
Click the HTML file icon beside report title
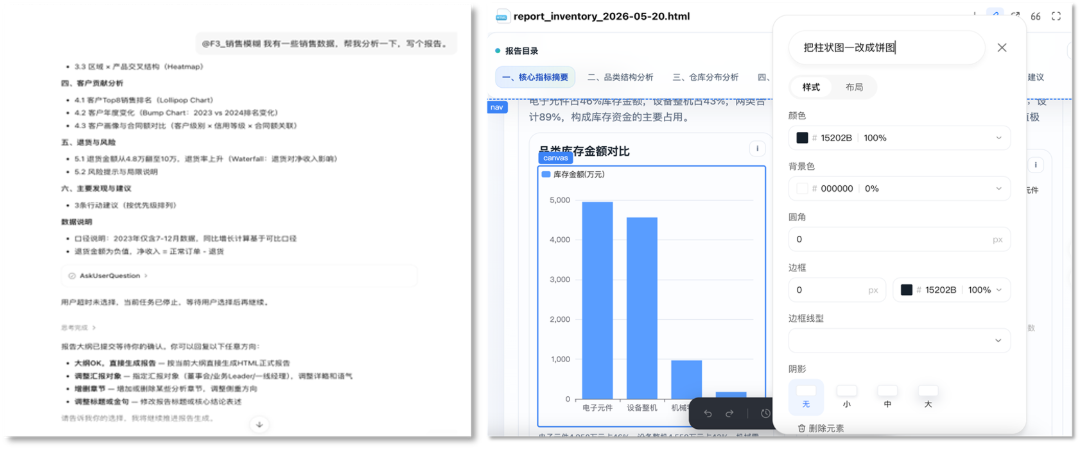[x=502, y=17]
